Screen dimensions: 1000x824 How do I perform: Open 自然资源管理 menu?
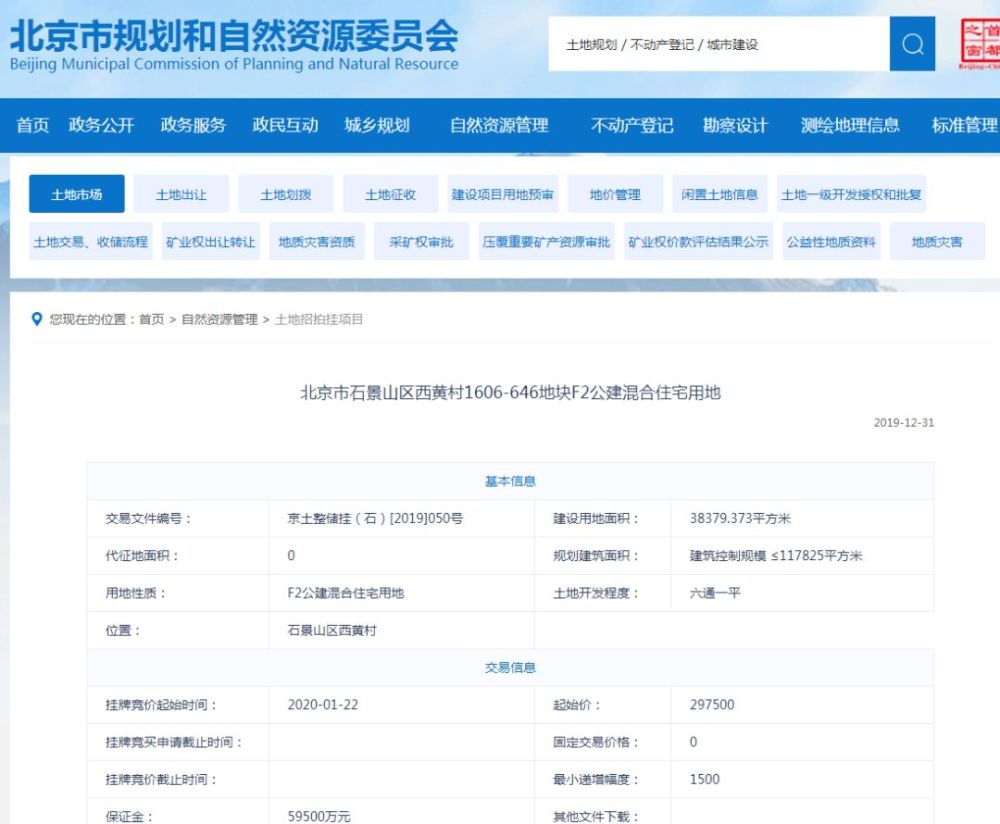point(499,125)
